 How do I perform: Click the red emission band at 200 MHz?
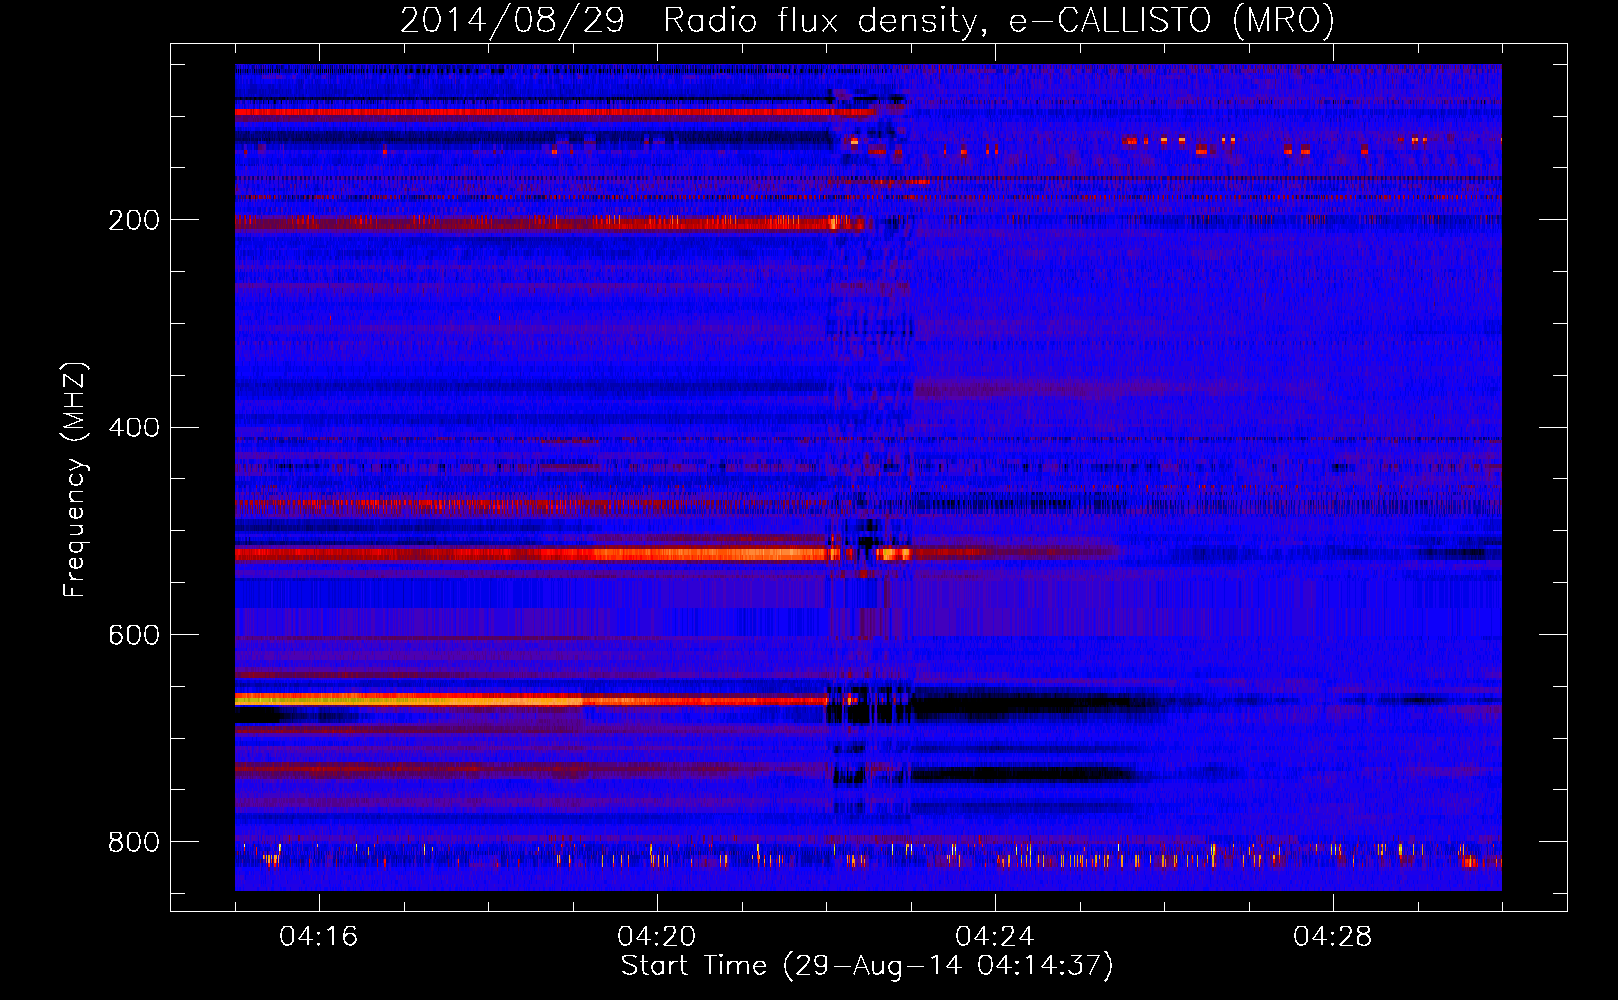click(550, 223)
